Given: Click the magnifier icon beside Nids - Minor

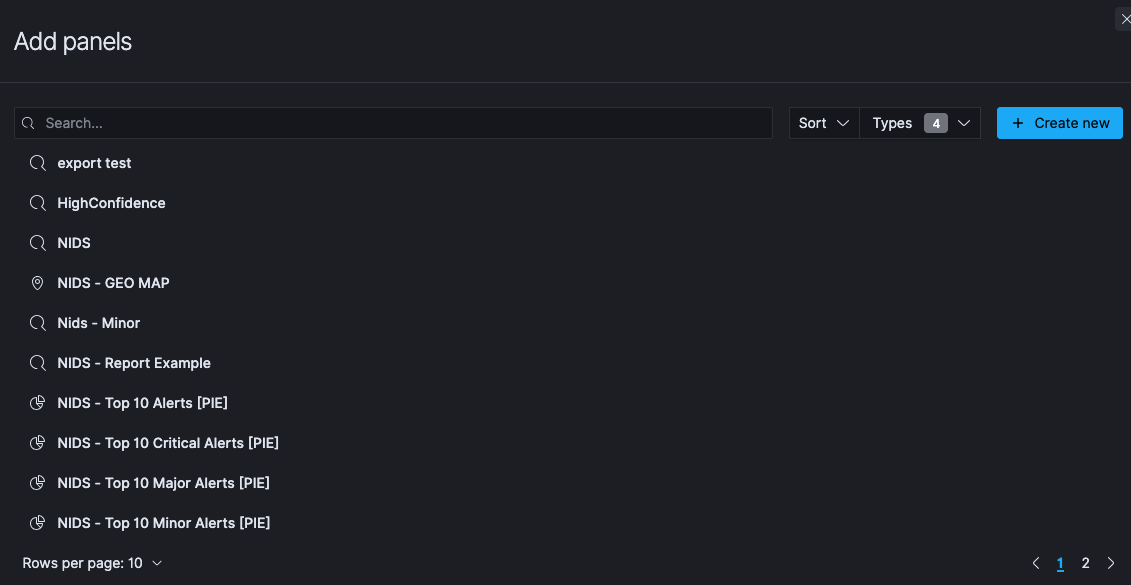Looking at the screenshot, I should pos(38,323).
